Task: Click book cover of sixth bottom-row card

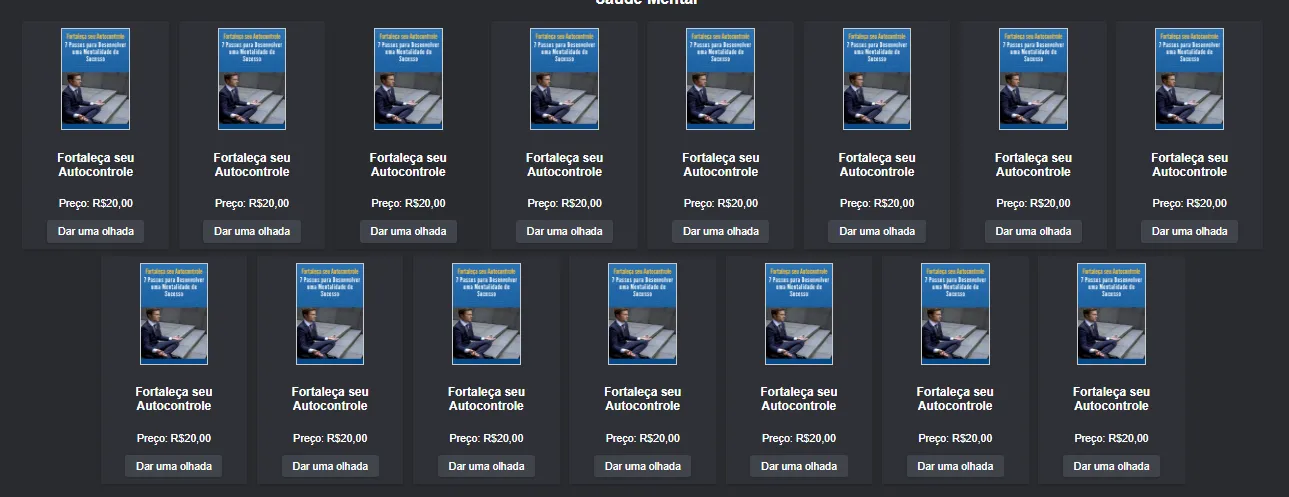Action: click(955, 314)
